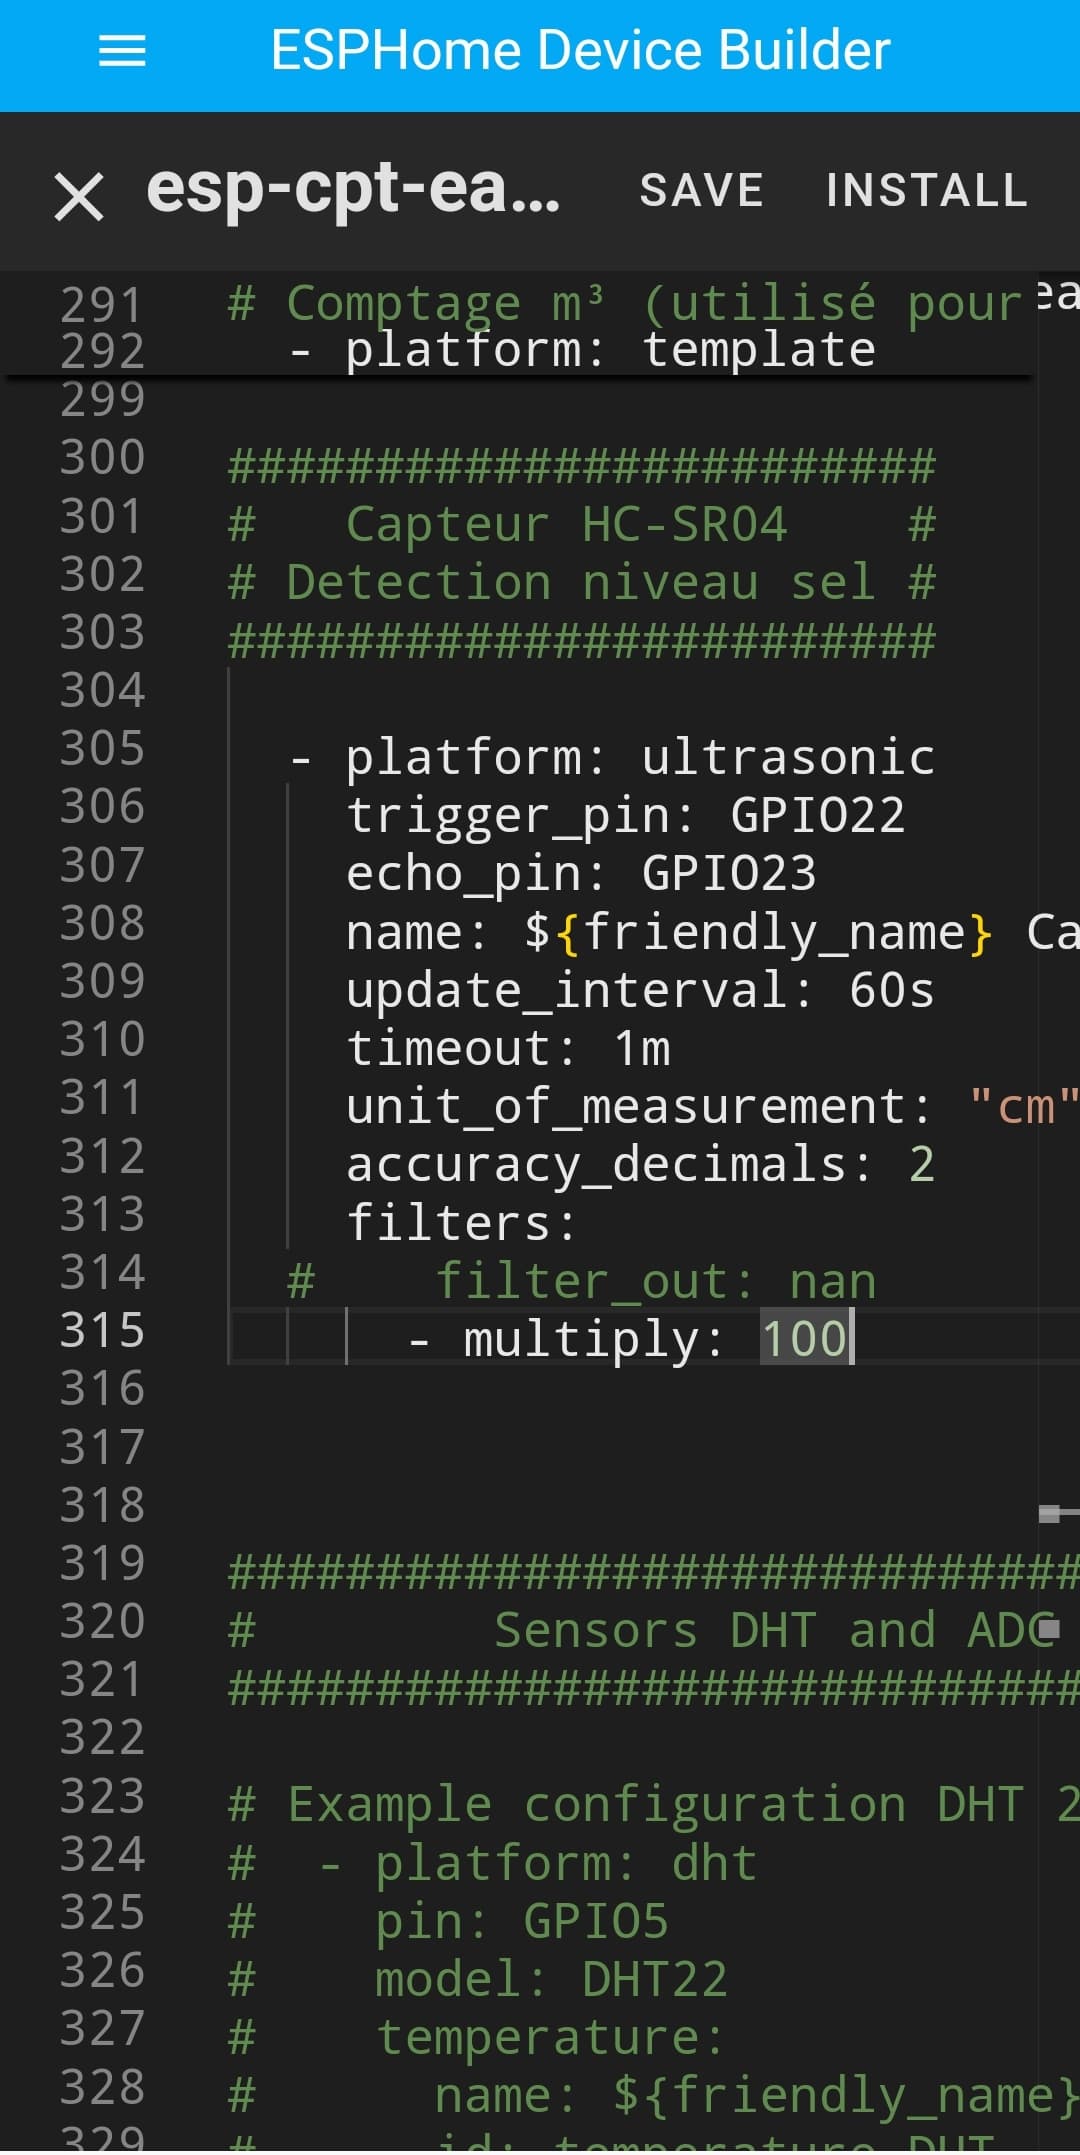Click the 'Example configuration DHT' comment
This screenshot has height=2155, width=1080.
click(x=655, y=1804)
